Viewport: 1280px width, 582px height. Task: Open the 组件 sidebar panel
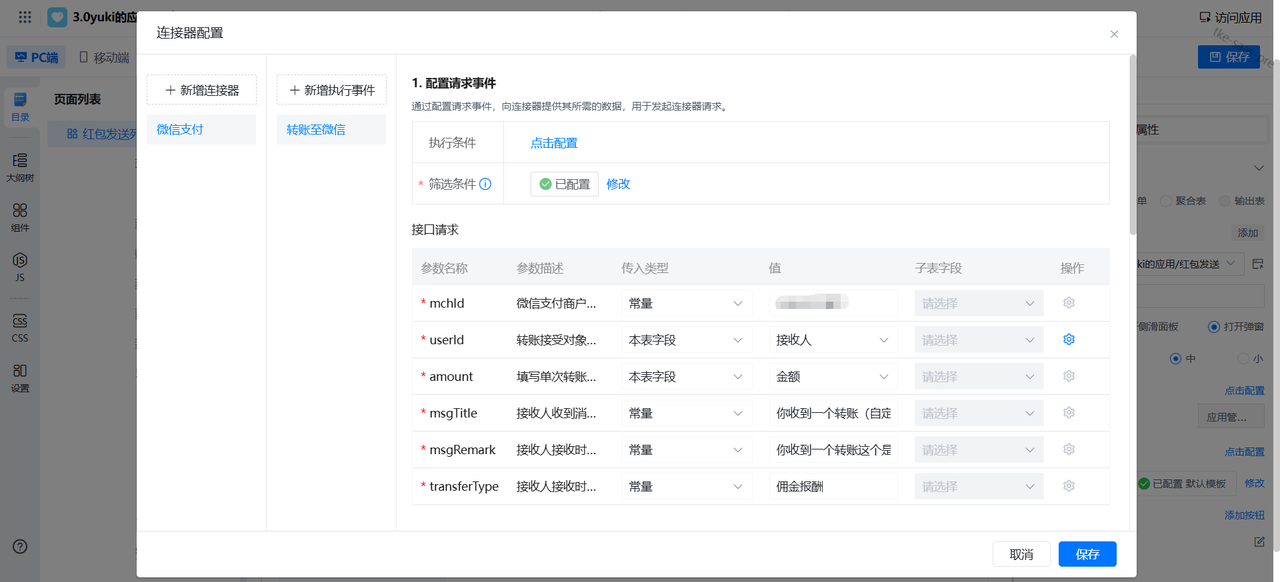(x=20, y=216)
